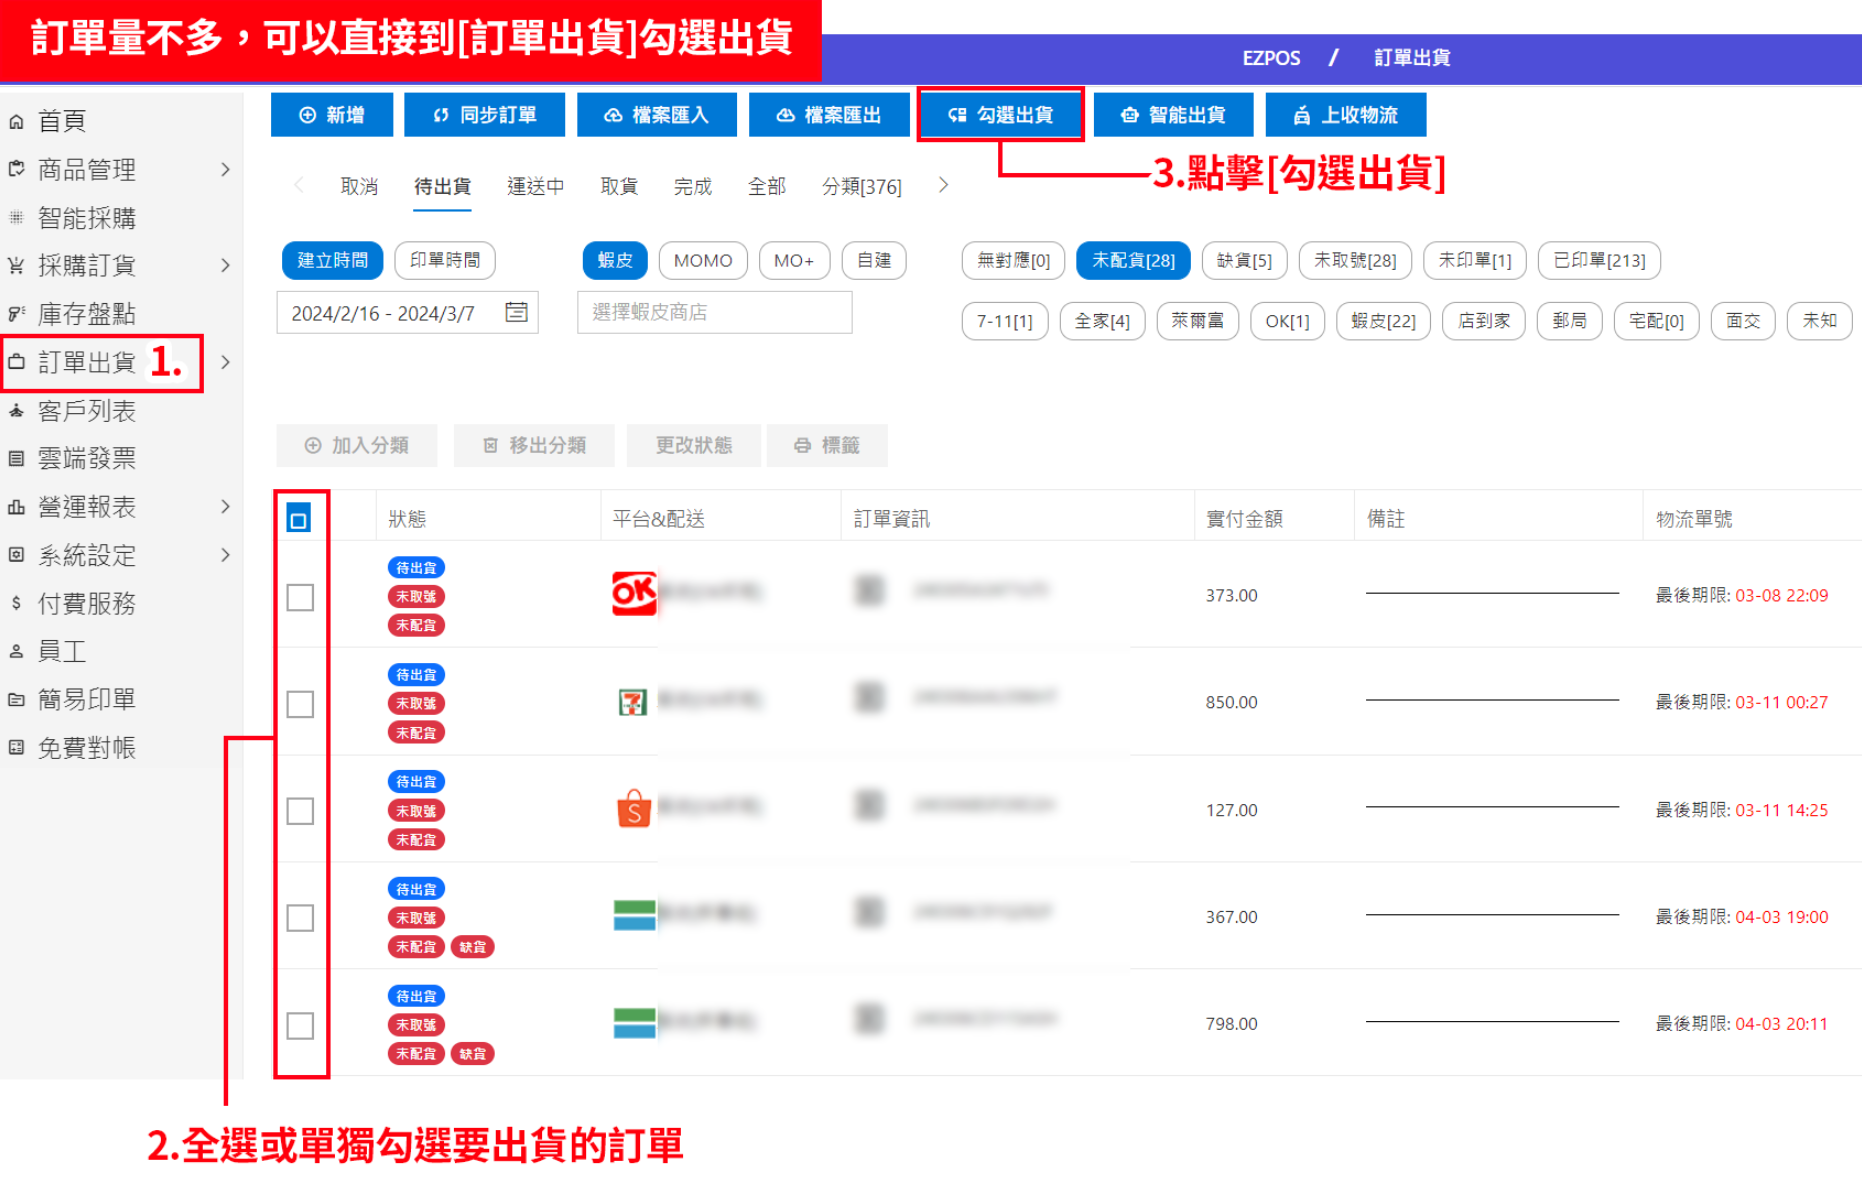
Task: Open 智能採購 in the sidebar
Action: point(86,218)
